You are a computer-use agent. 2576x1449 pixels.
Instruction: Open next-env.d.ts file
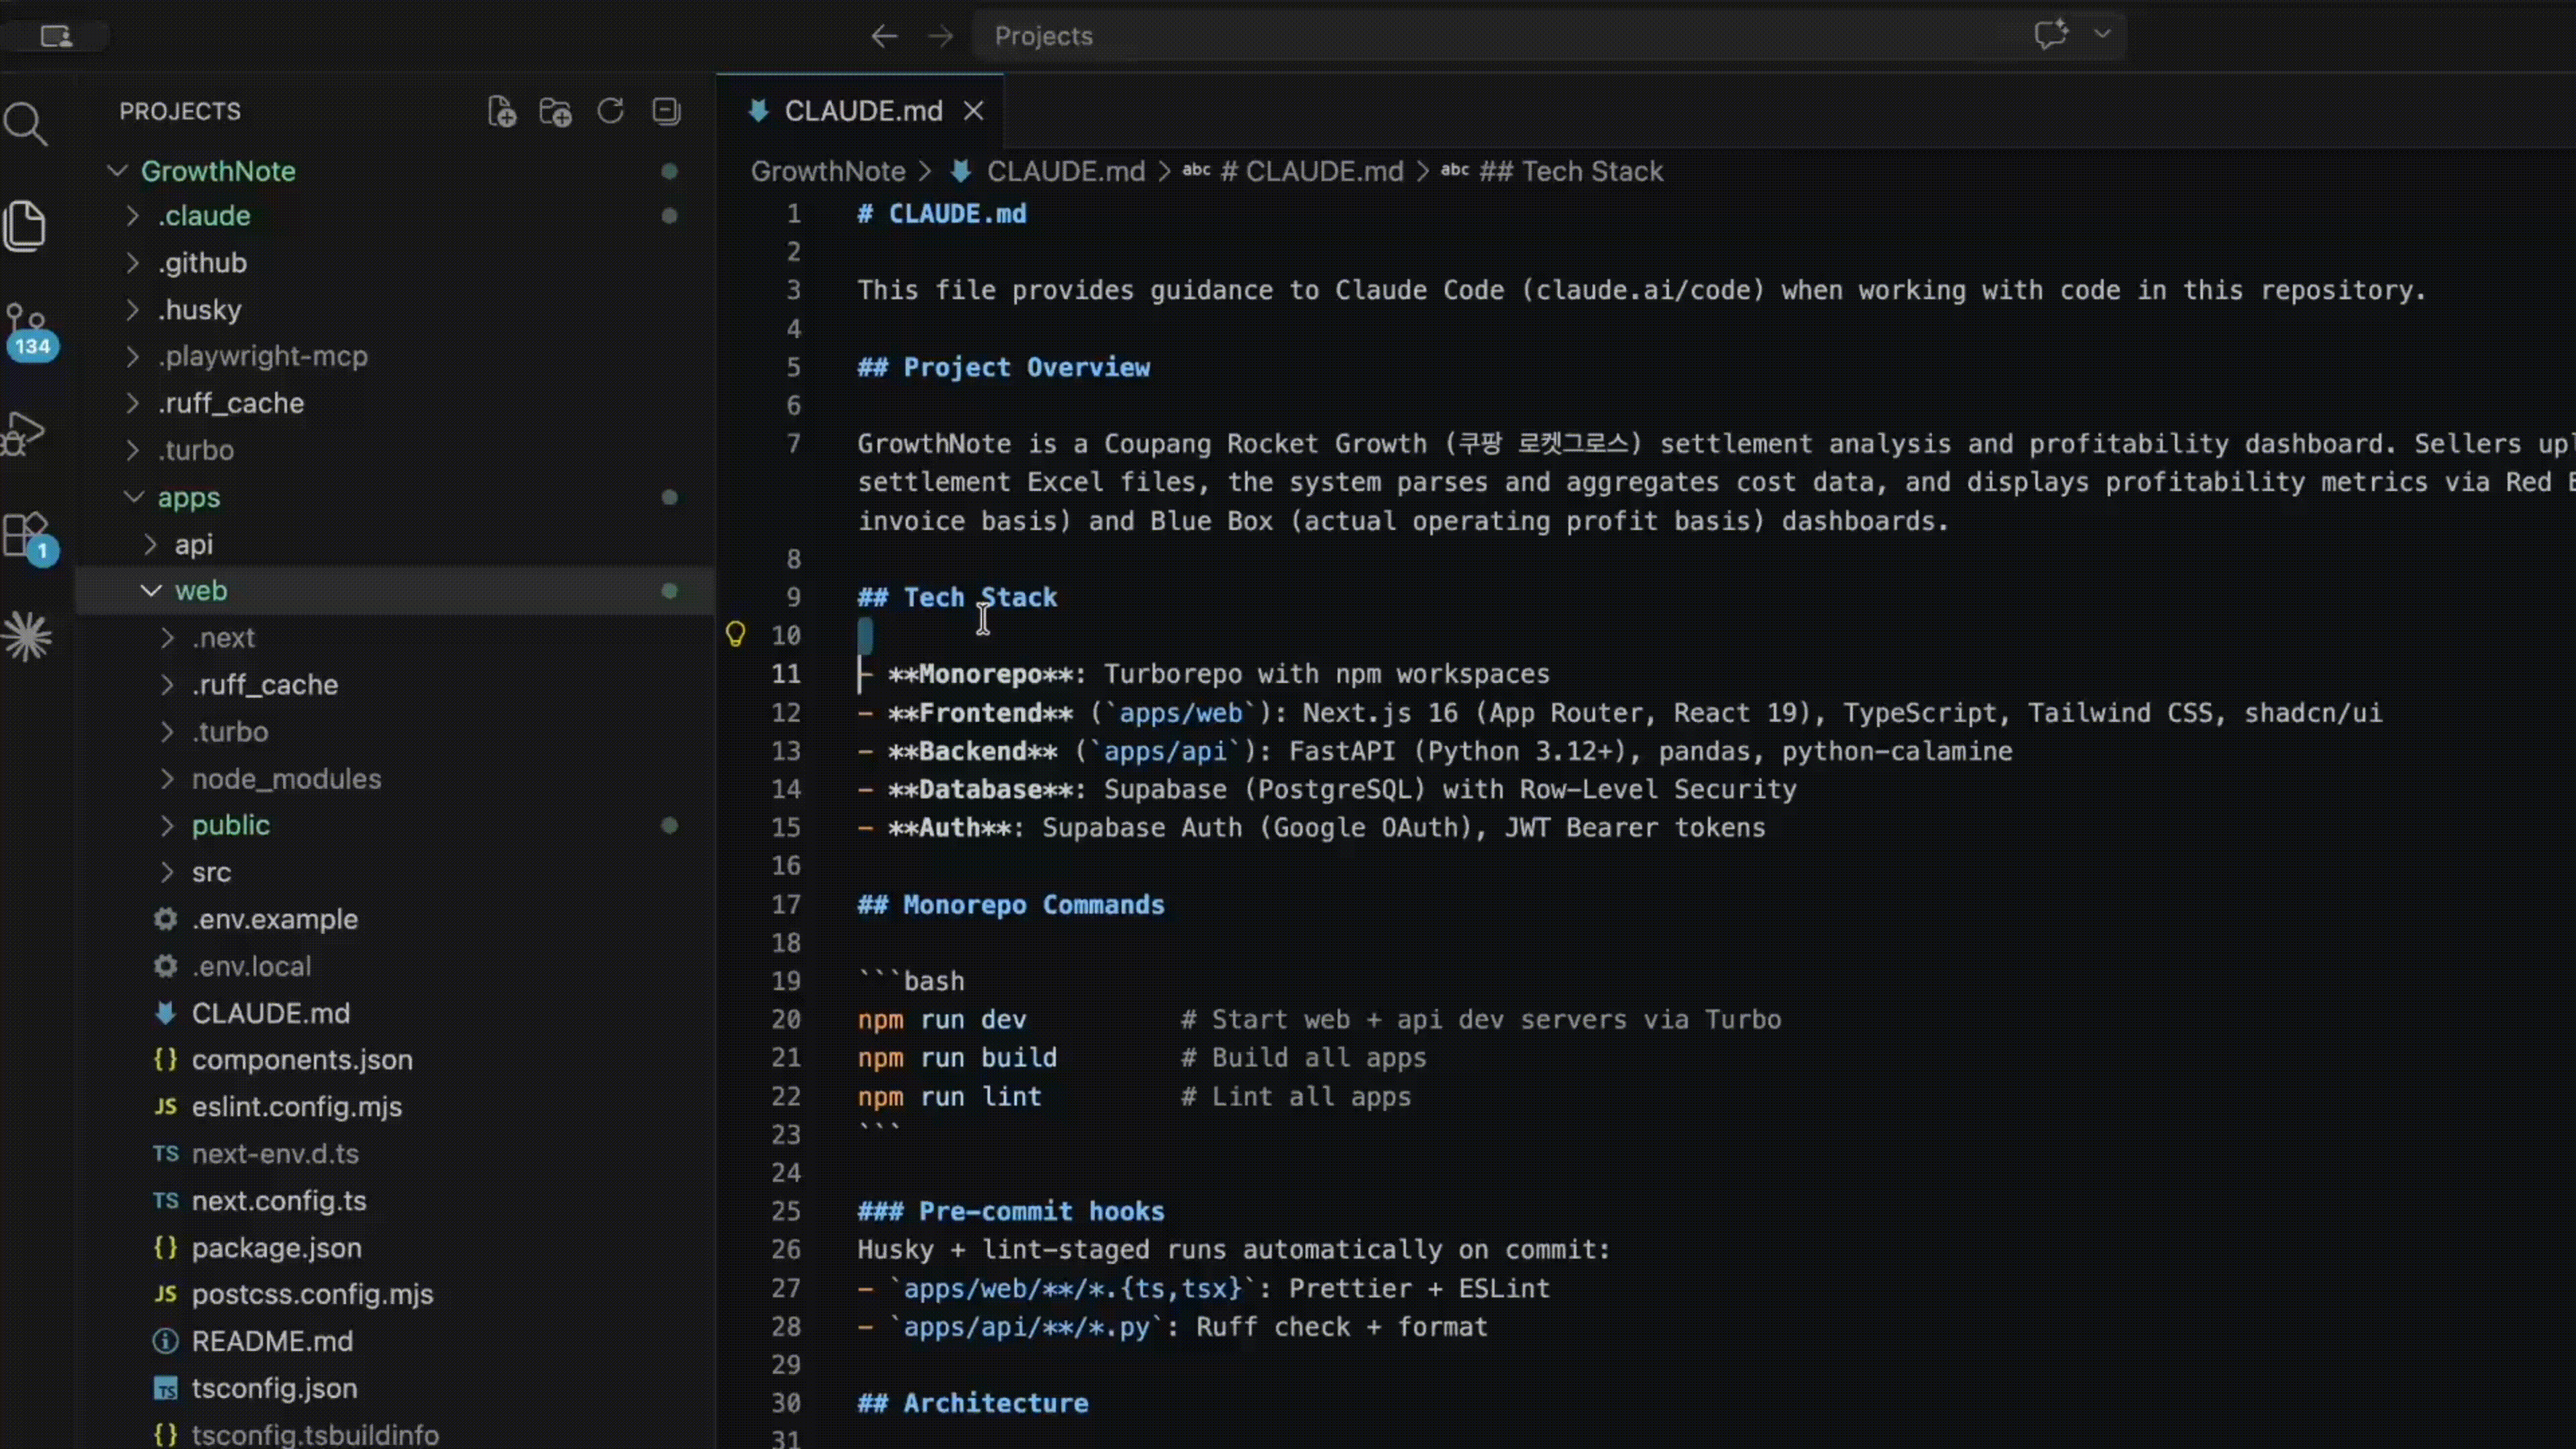[395, 1154]
